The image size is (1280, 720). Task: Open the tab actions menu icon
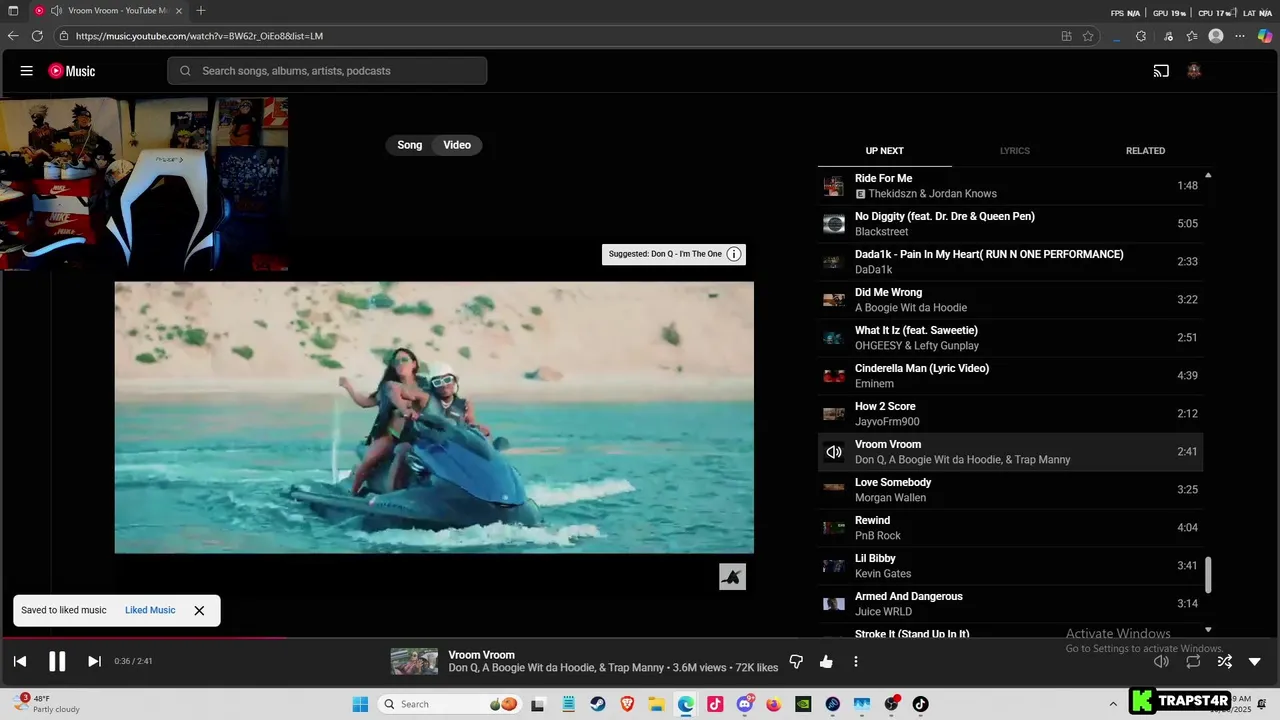[13, 11]
